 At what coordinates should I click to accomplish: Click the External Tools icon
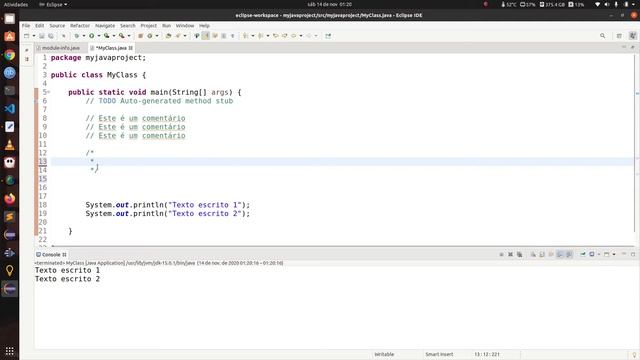tap(121, 36)
